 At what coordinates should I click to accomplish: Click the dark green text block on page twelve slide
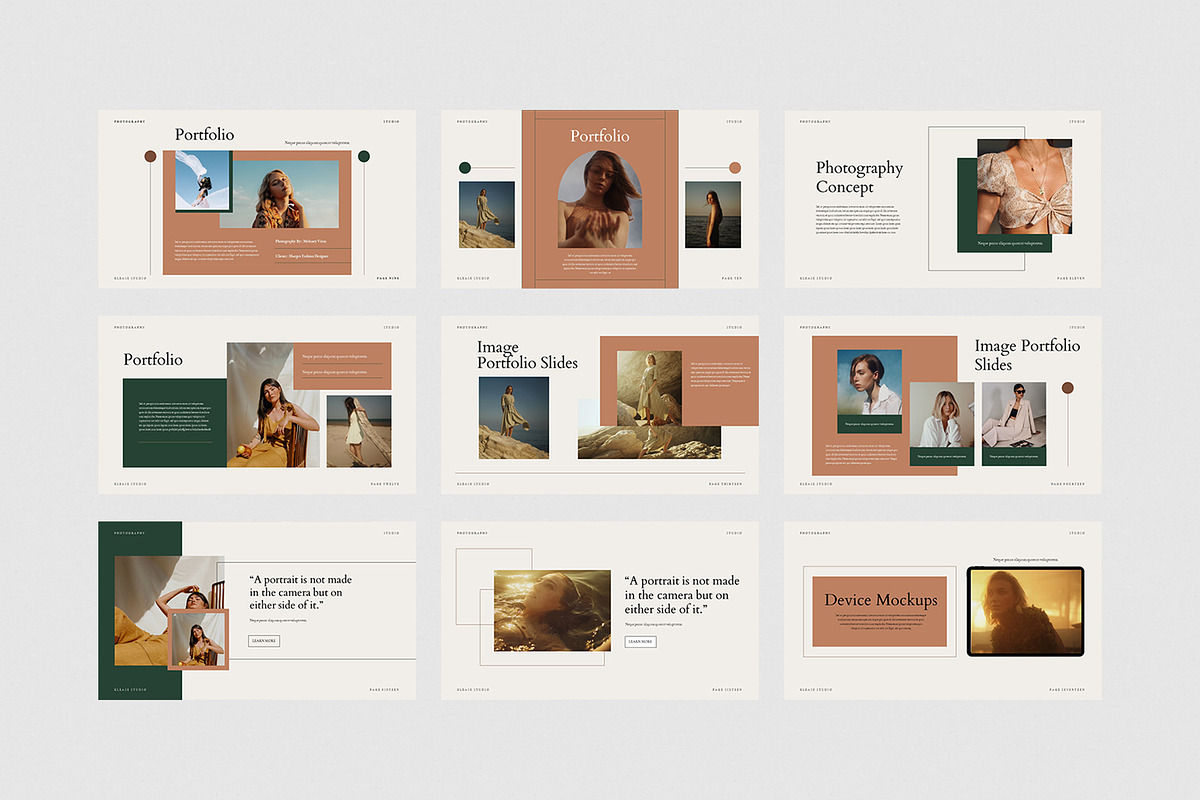click(175, 423)
